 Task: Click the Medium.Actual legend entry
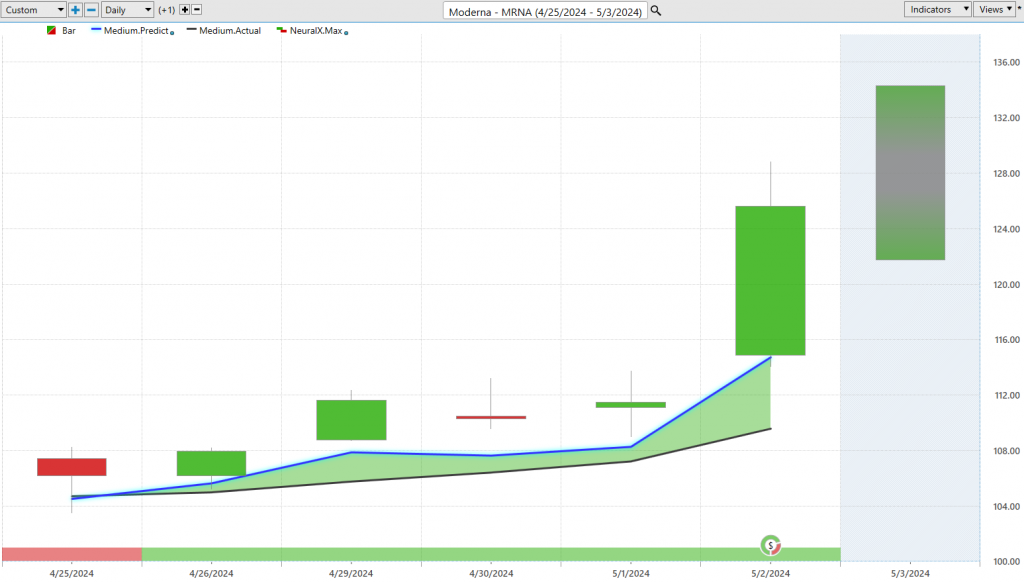click(x=223, y=31)
